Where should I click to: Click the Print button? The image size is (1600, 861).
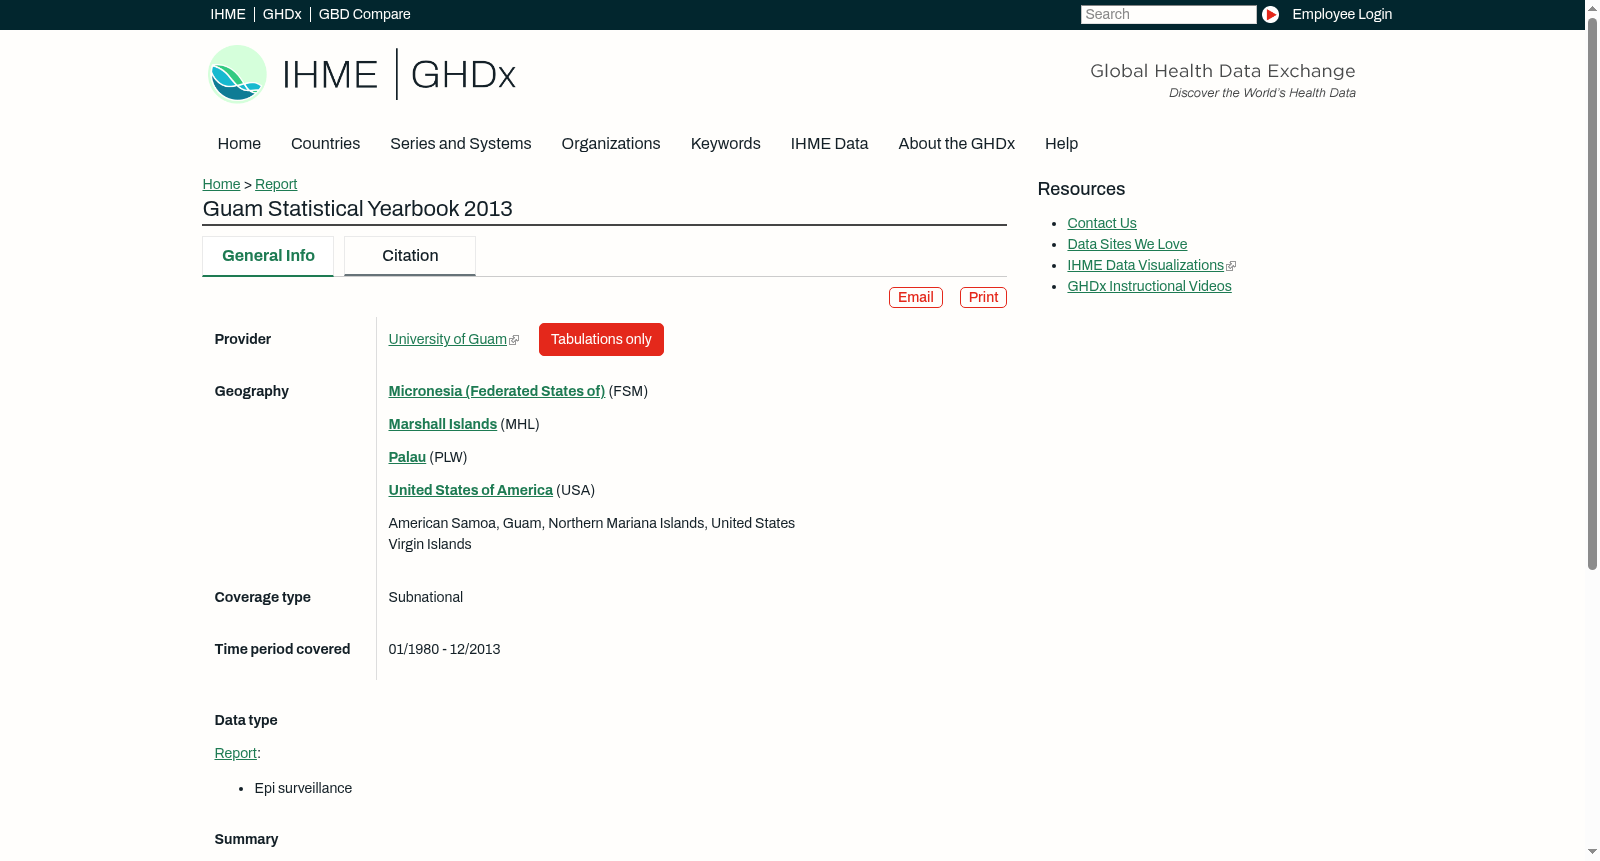pyautogui.click(x=983, y=297)
